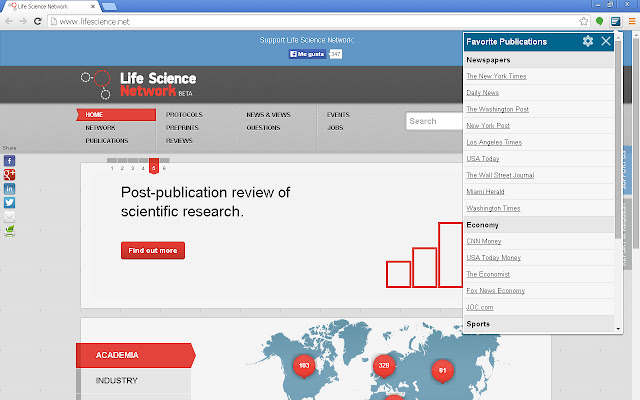Click the panel scrollbar down arrow

pos(618,329)
